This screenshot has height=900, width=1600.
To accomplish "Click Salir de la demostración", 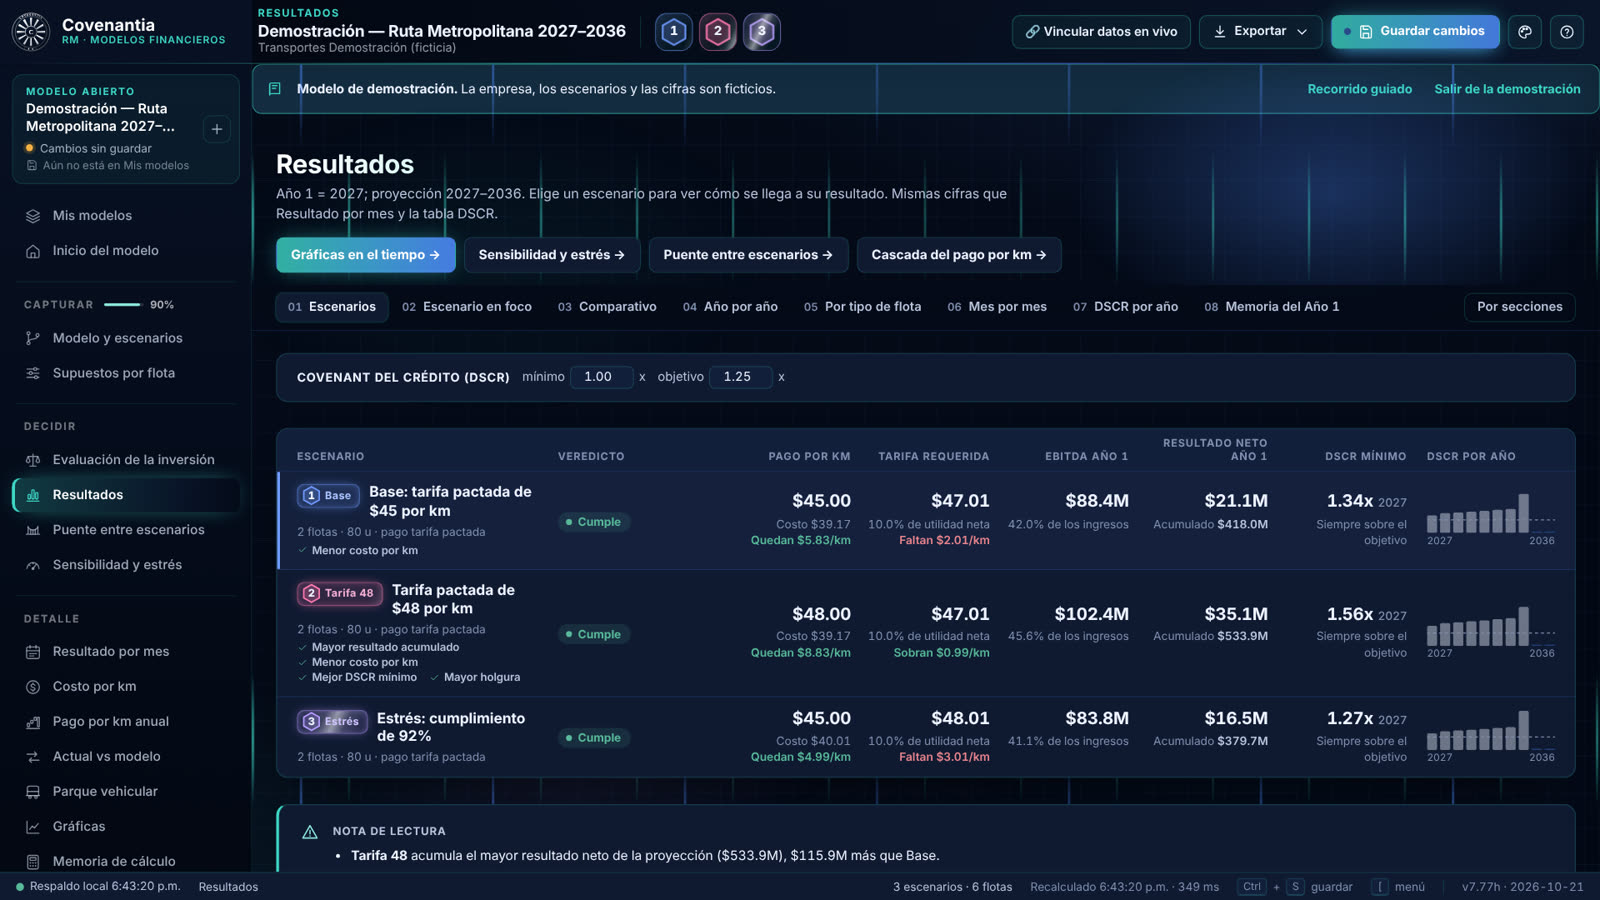I will [1507, 89].
